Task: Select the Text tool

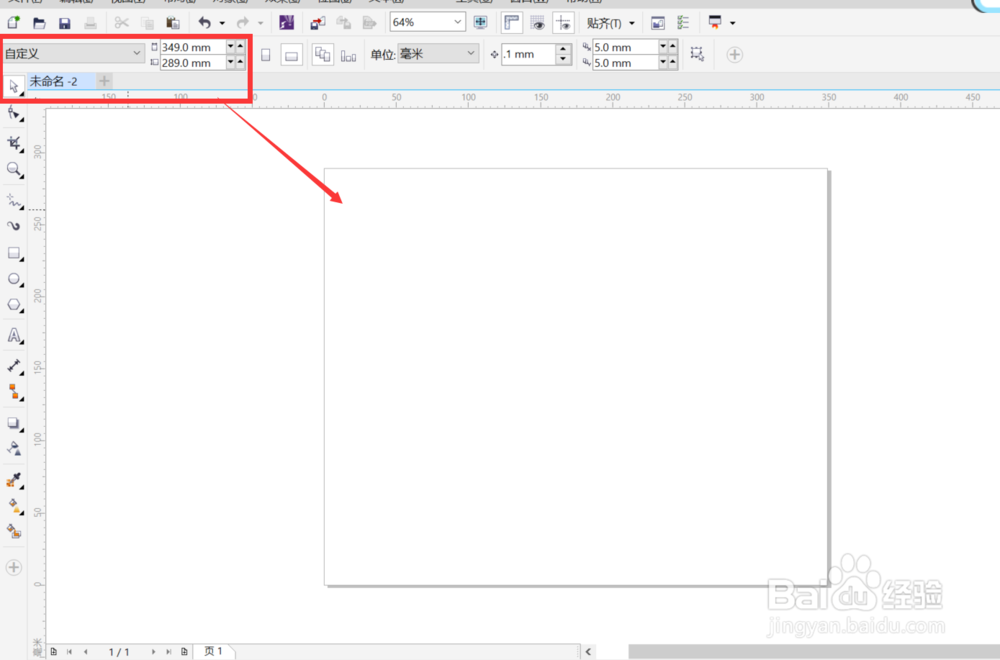Action: click(13, 335)
